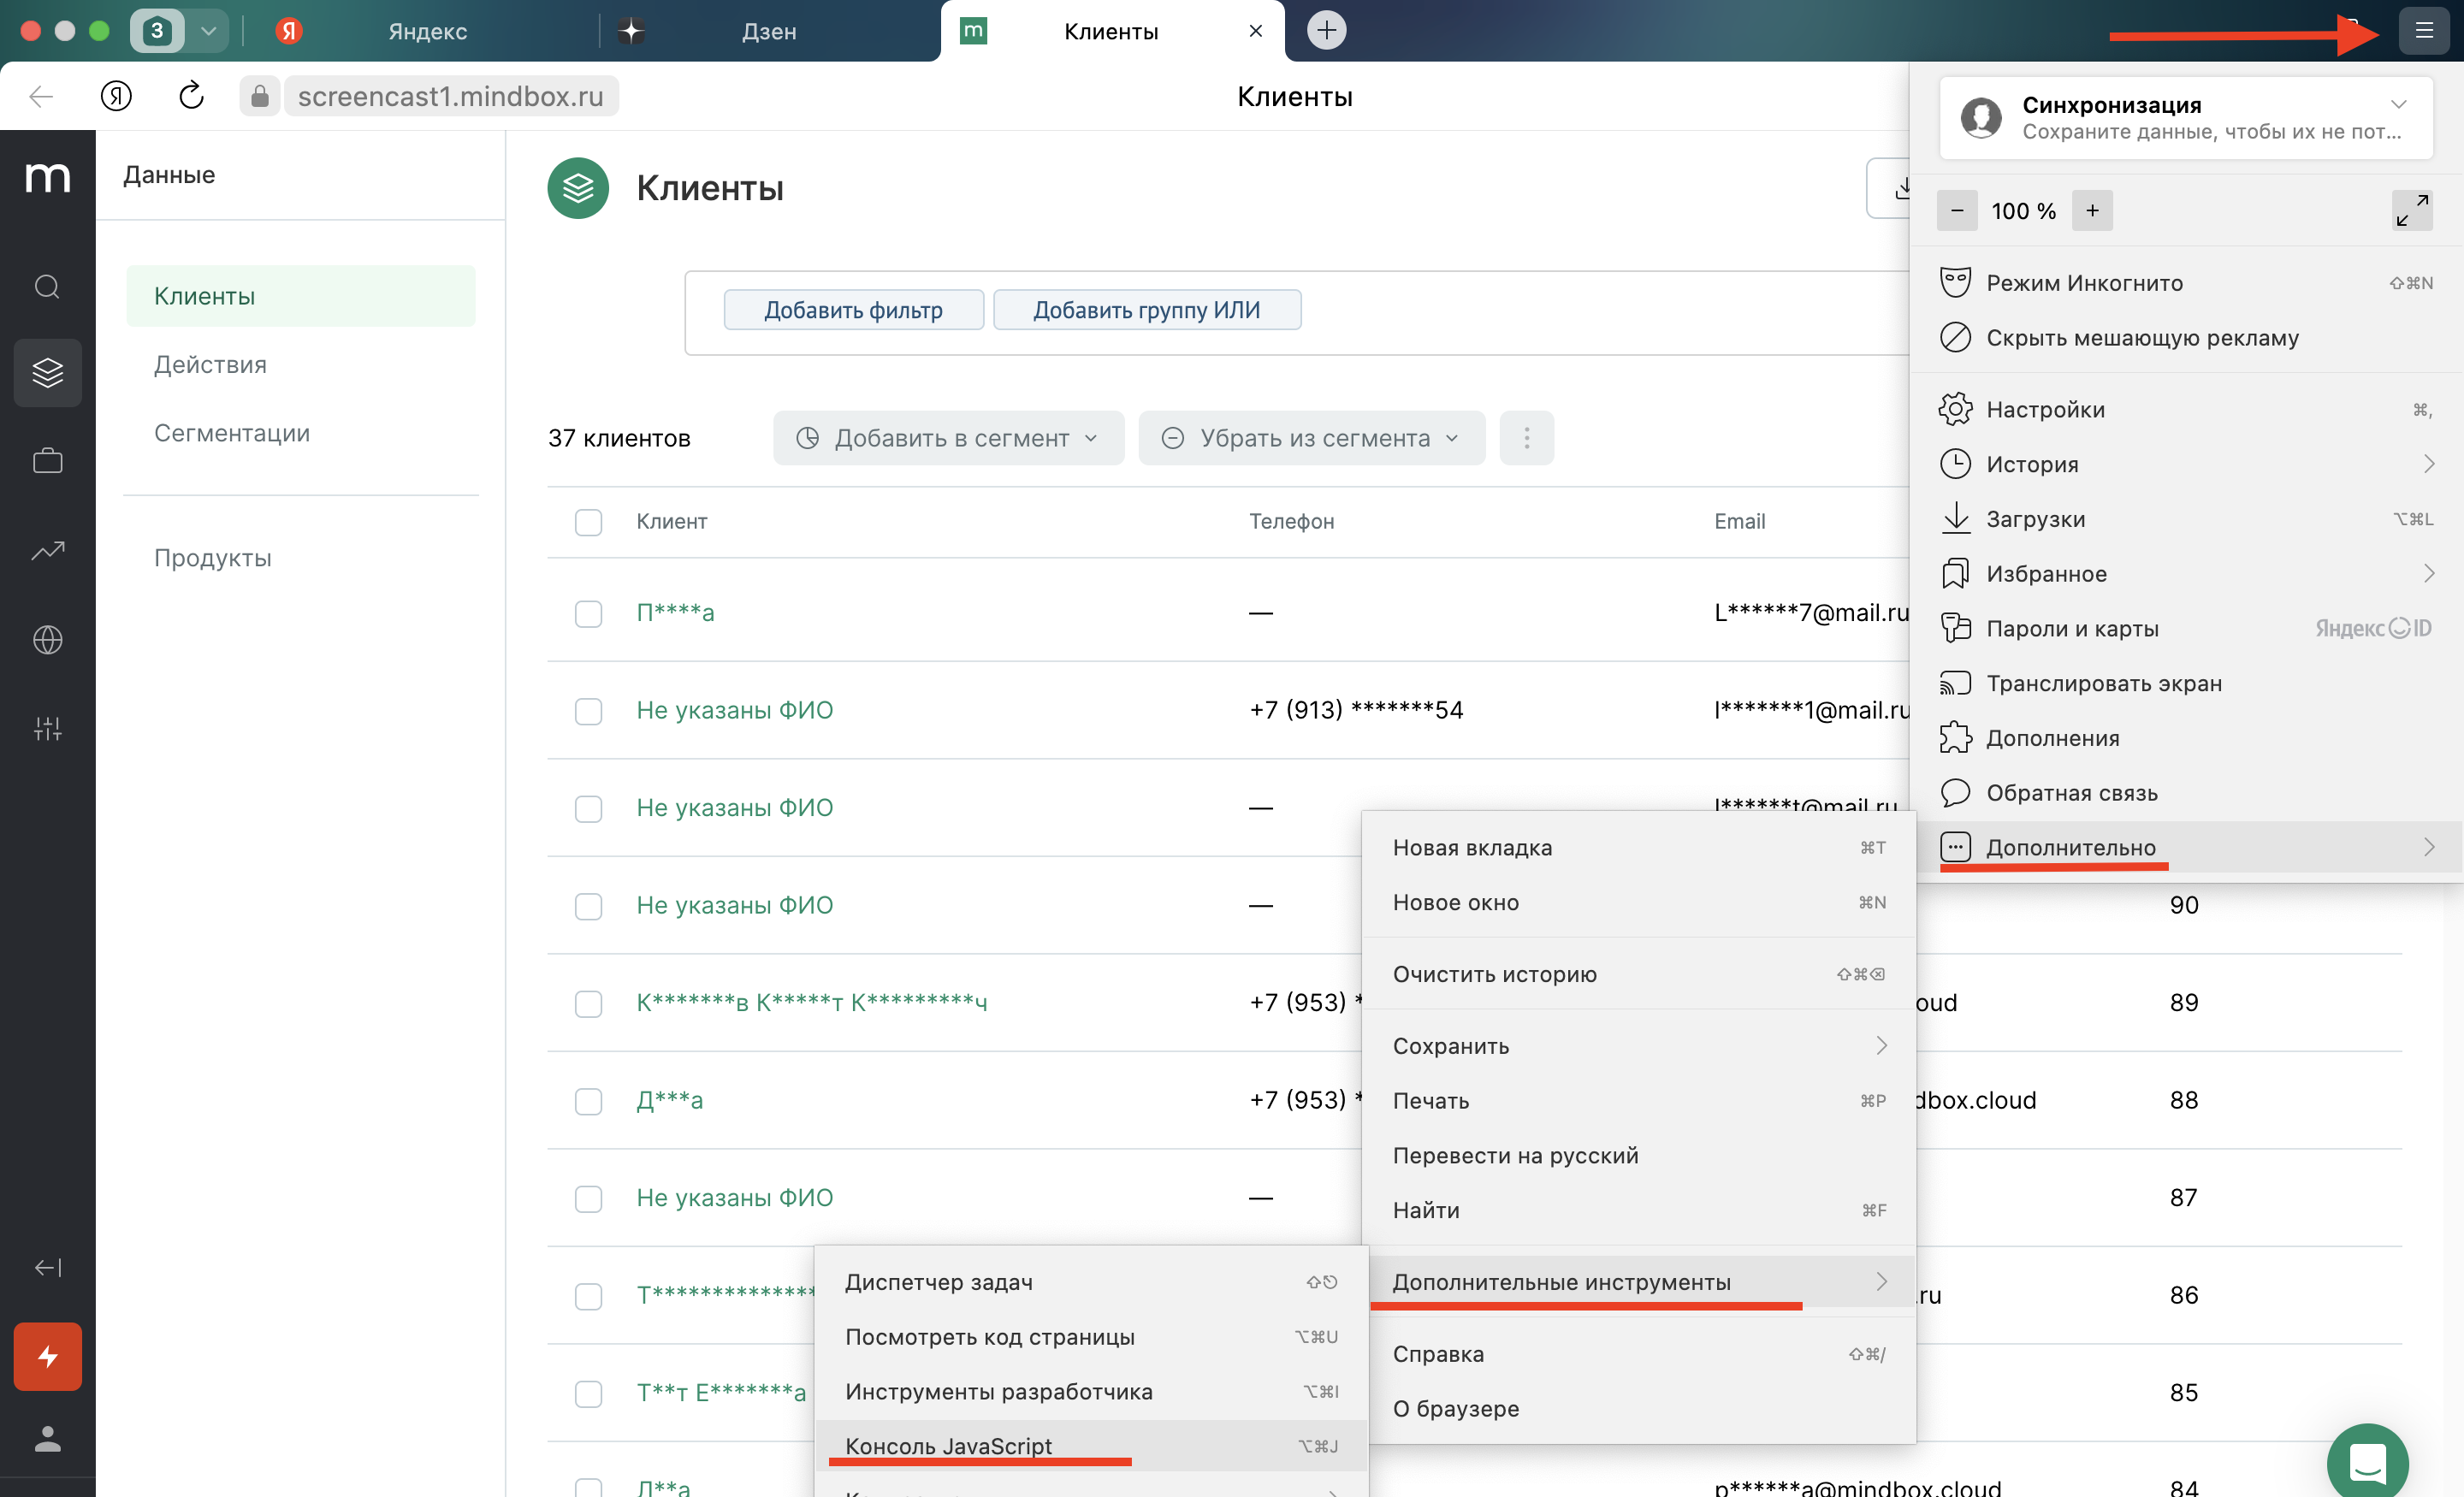The image size is (2464, 1497).
Task: Click the Mindbox logo in sidebar
Action: tap(47, 177)
